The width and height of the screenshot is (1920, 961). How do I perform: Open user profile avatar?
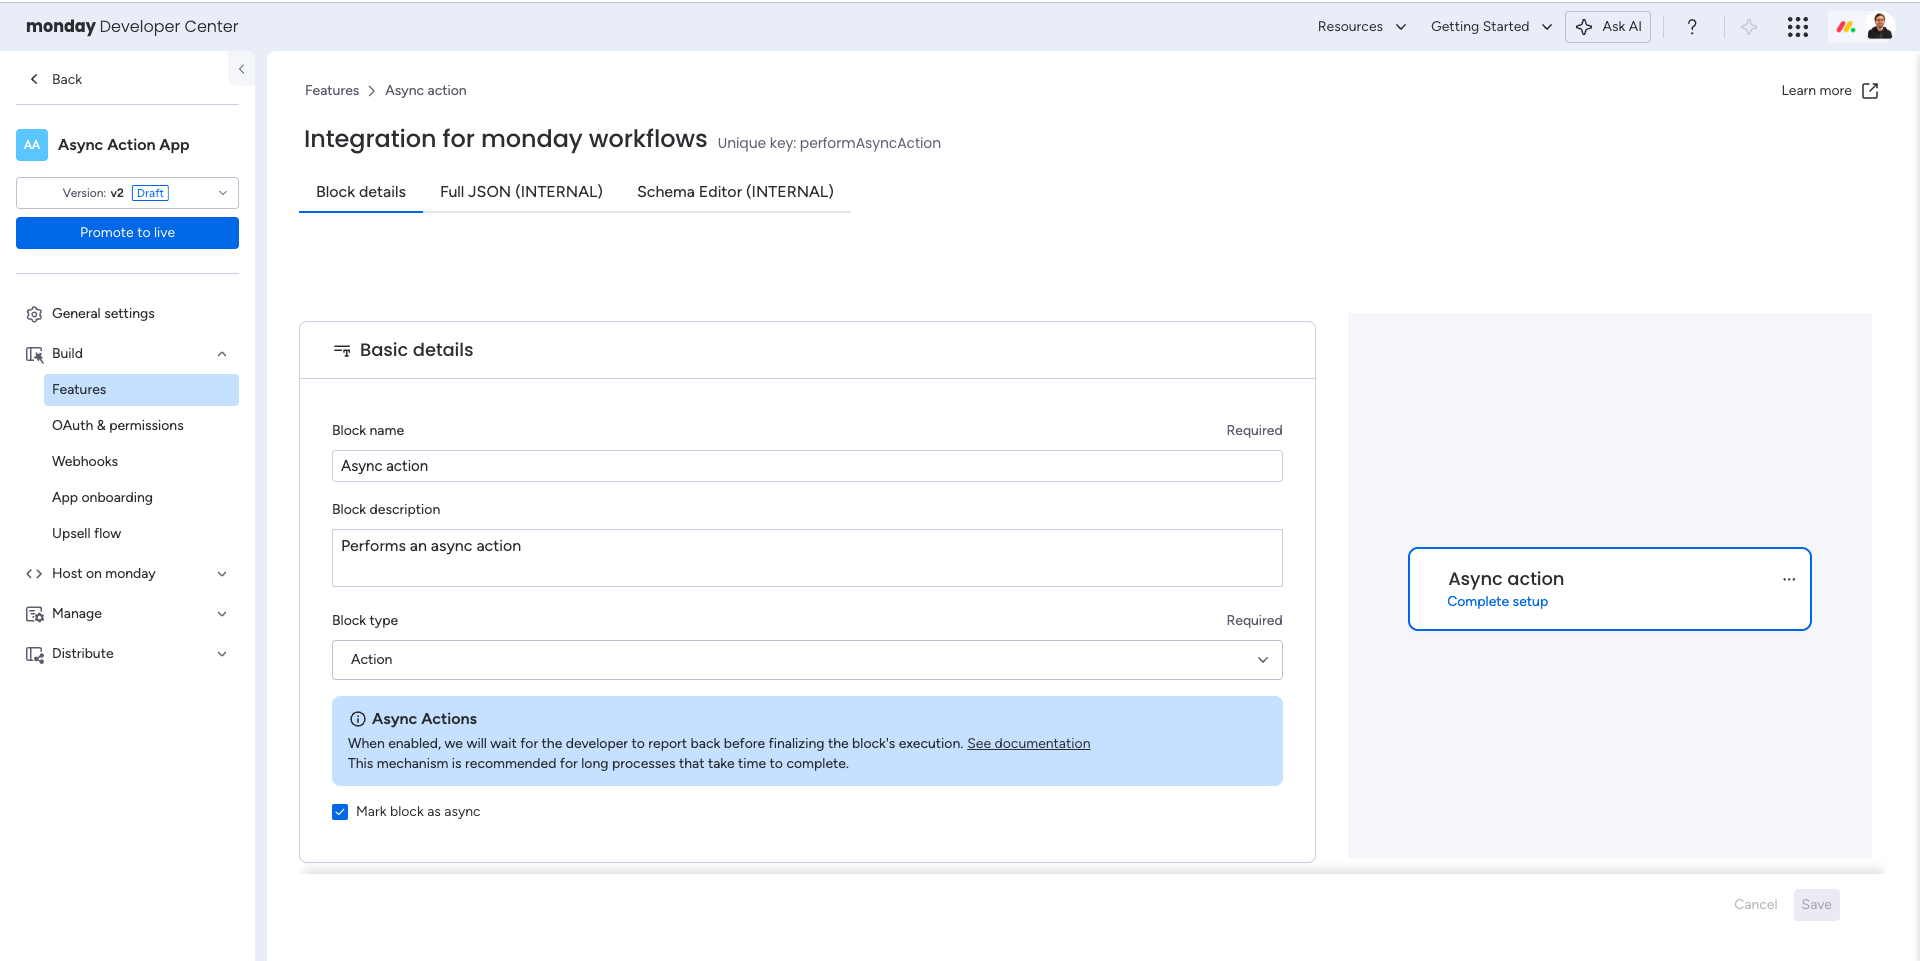point(1880,27)
